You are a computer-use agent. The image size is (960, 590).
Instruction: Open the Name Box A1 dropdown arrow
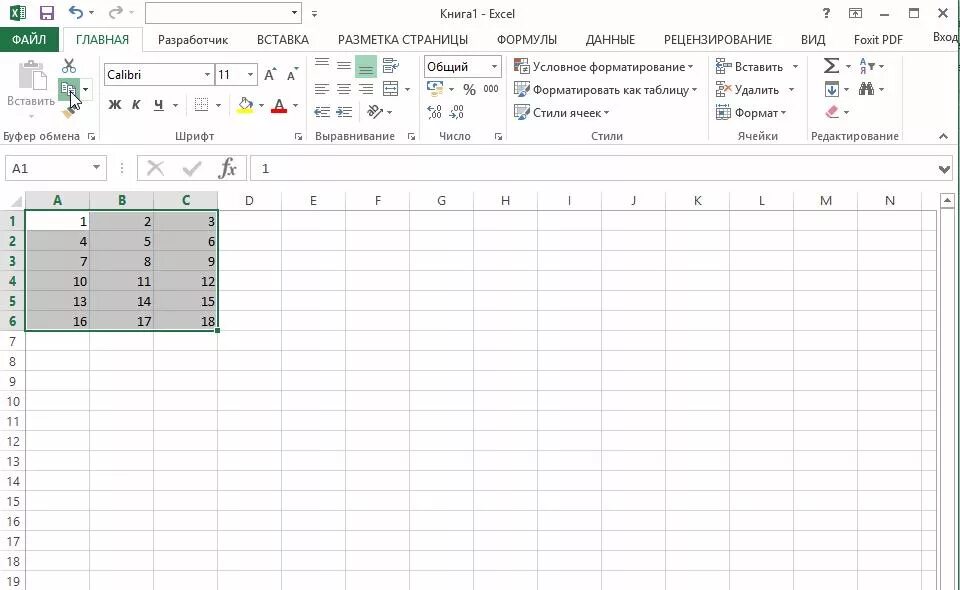(96, 168)
